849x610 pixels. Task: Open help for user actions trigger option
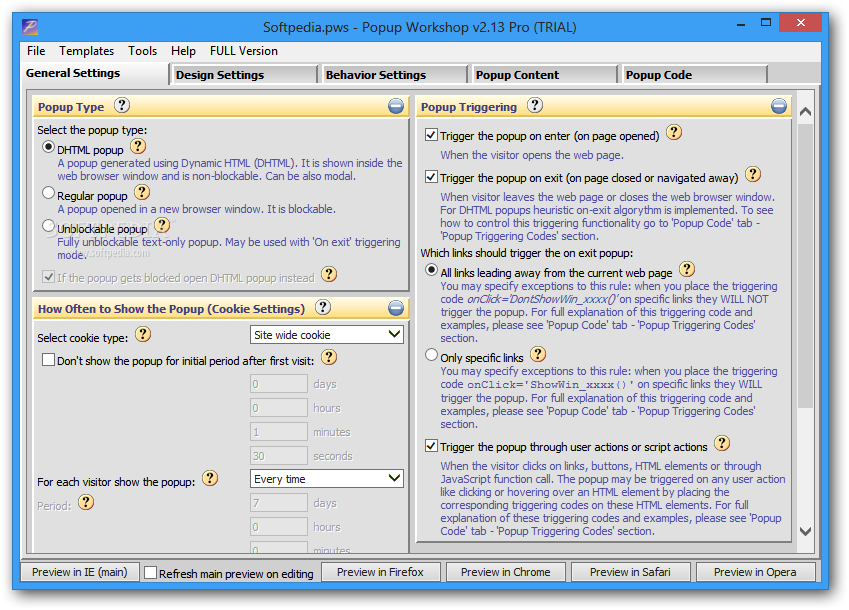(722, 443)
